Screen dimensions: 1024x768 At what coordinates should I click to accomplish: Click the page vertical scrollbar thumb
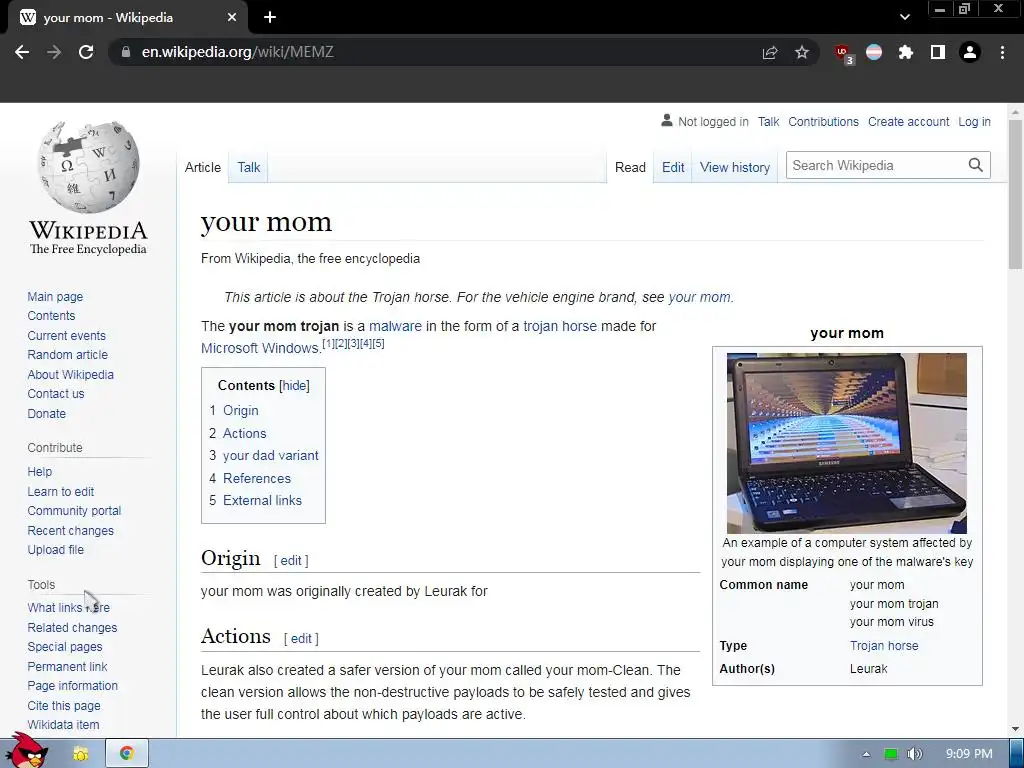1015,194
